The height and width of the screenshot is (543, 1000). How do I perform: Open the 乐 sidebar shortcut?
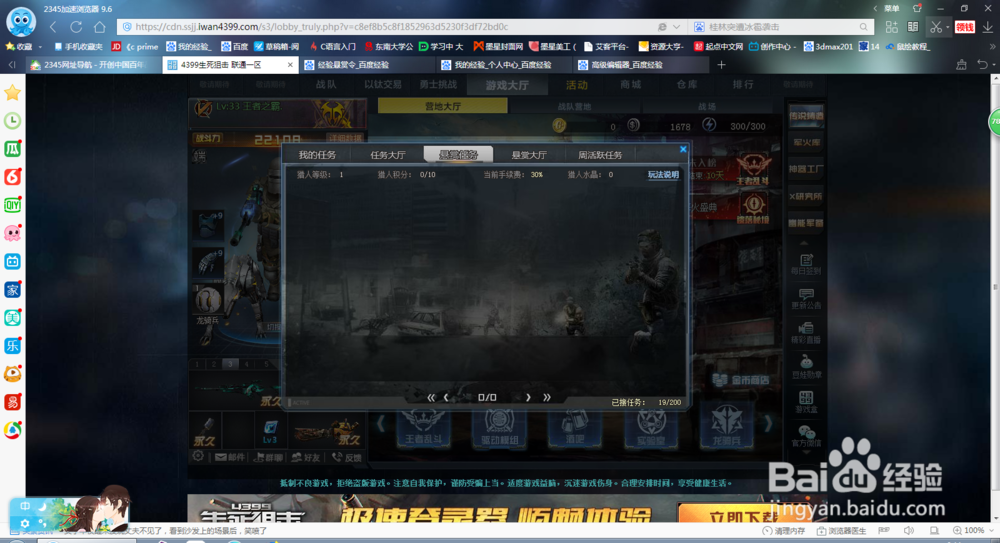click(x=12, y=346)
